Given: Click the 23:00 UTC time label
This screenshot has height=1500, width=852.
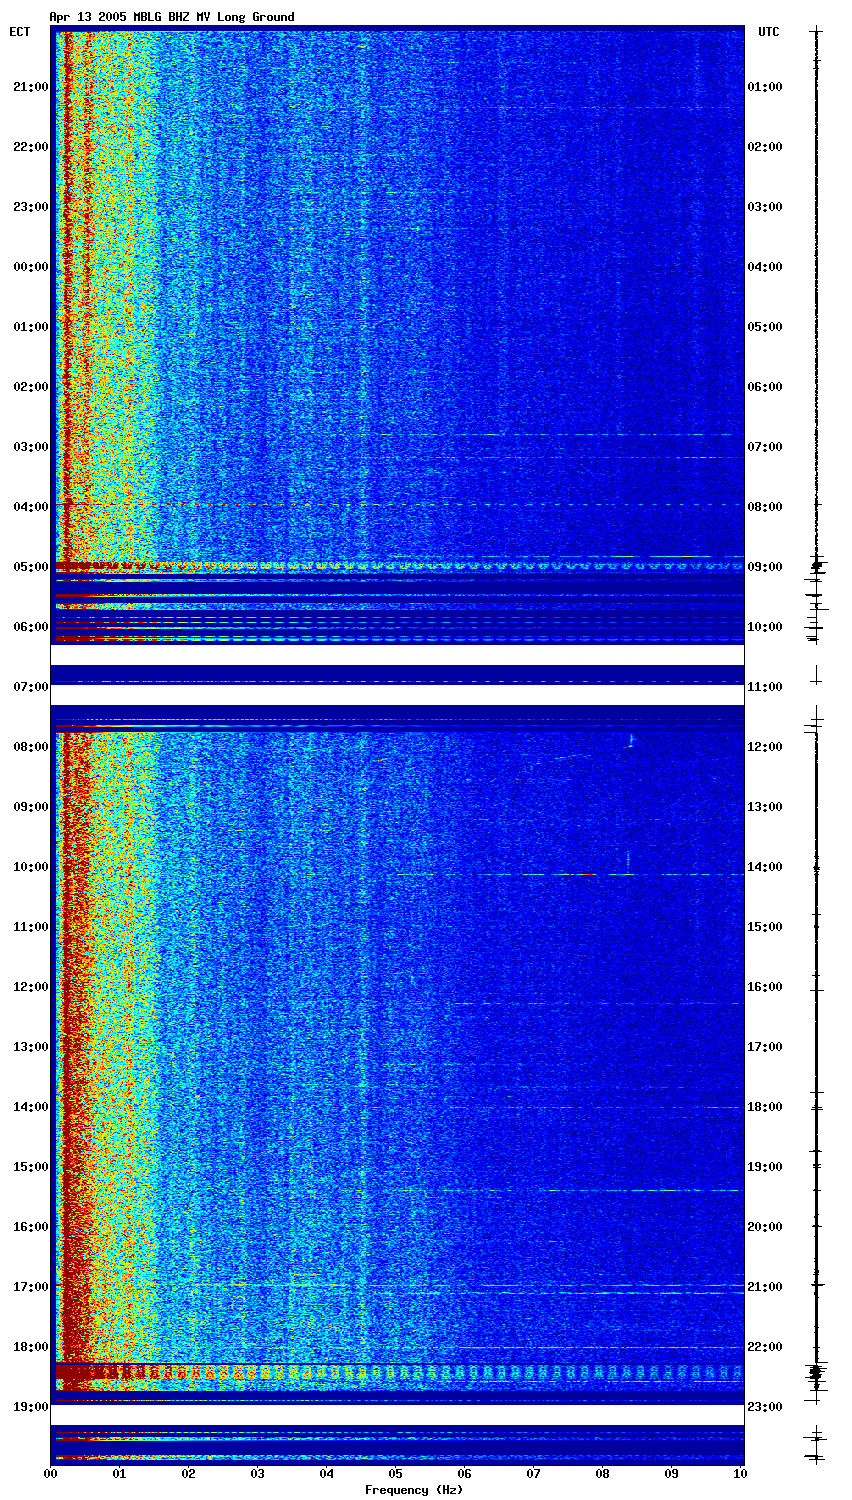Looking at the screenshot, I should [x=765, y=1407].
